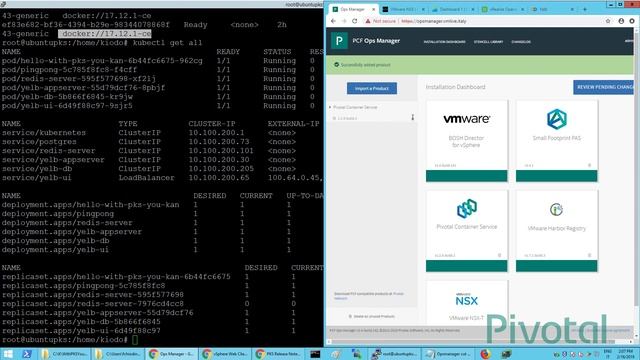
Task: Go forward in the Chrome browser
Action: click(x=344, y=21)
